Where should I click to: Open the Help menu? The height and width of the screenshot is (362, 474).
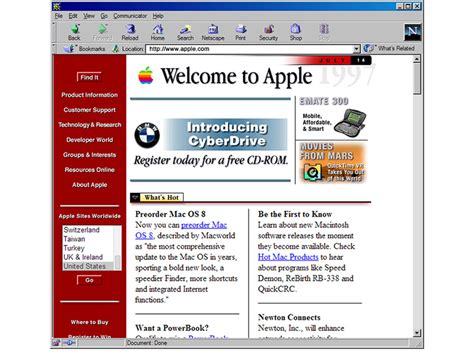click(158, 16)
